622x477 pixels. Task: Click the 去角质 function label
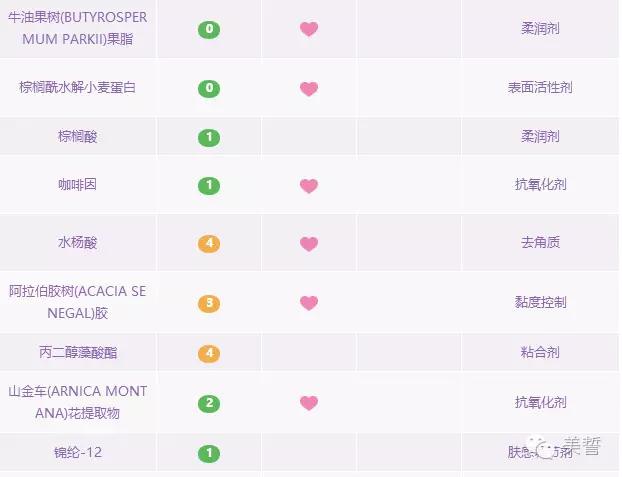click(x=540, y=243)
